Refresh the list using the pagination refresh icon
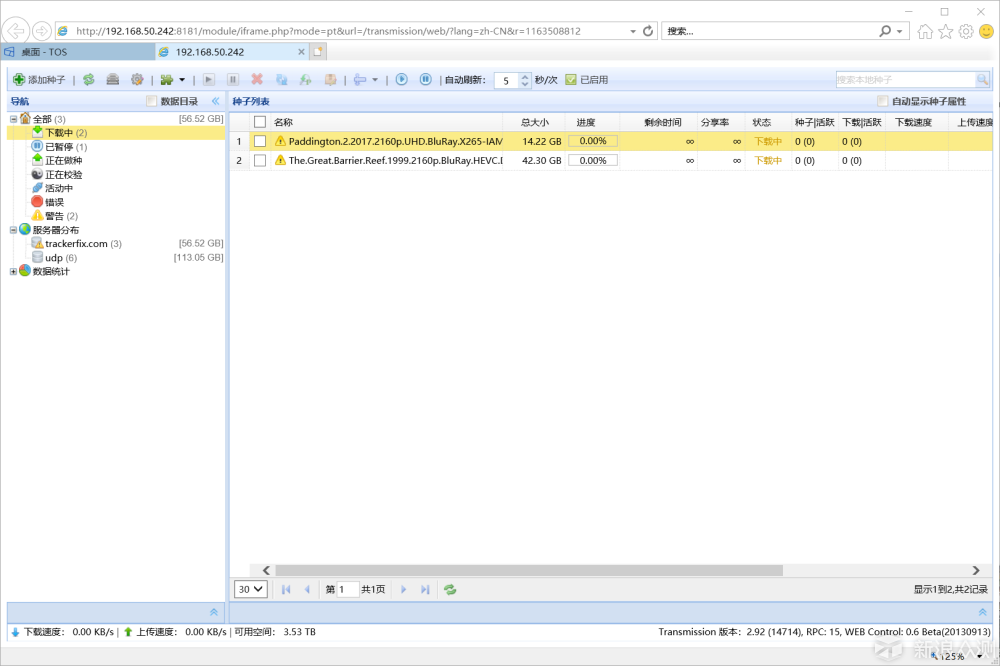The image size is (1000, 666). (450, 590)
